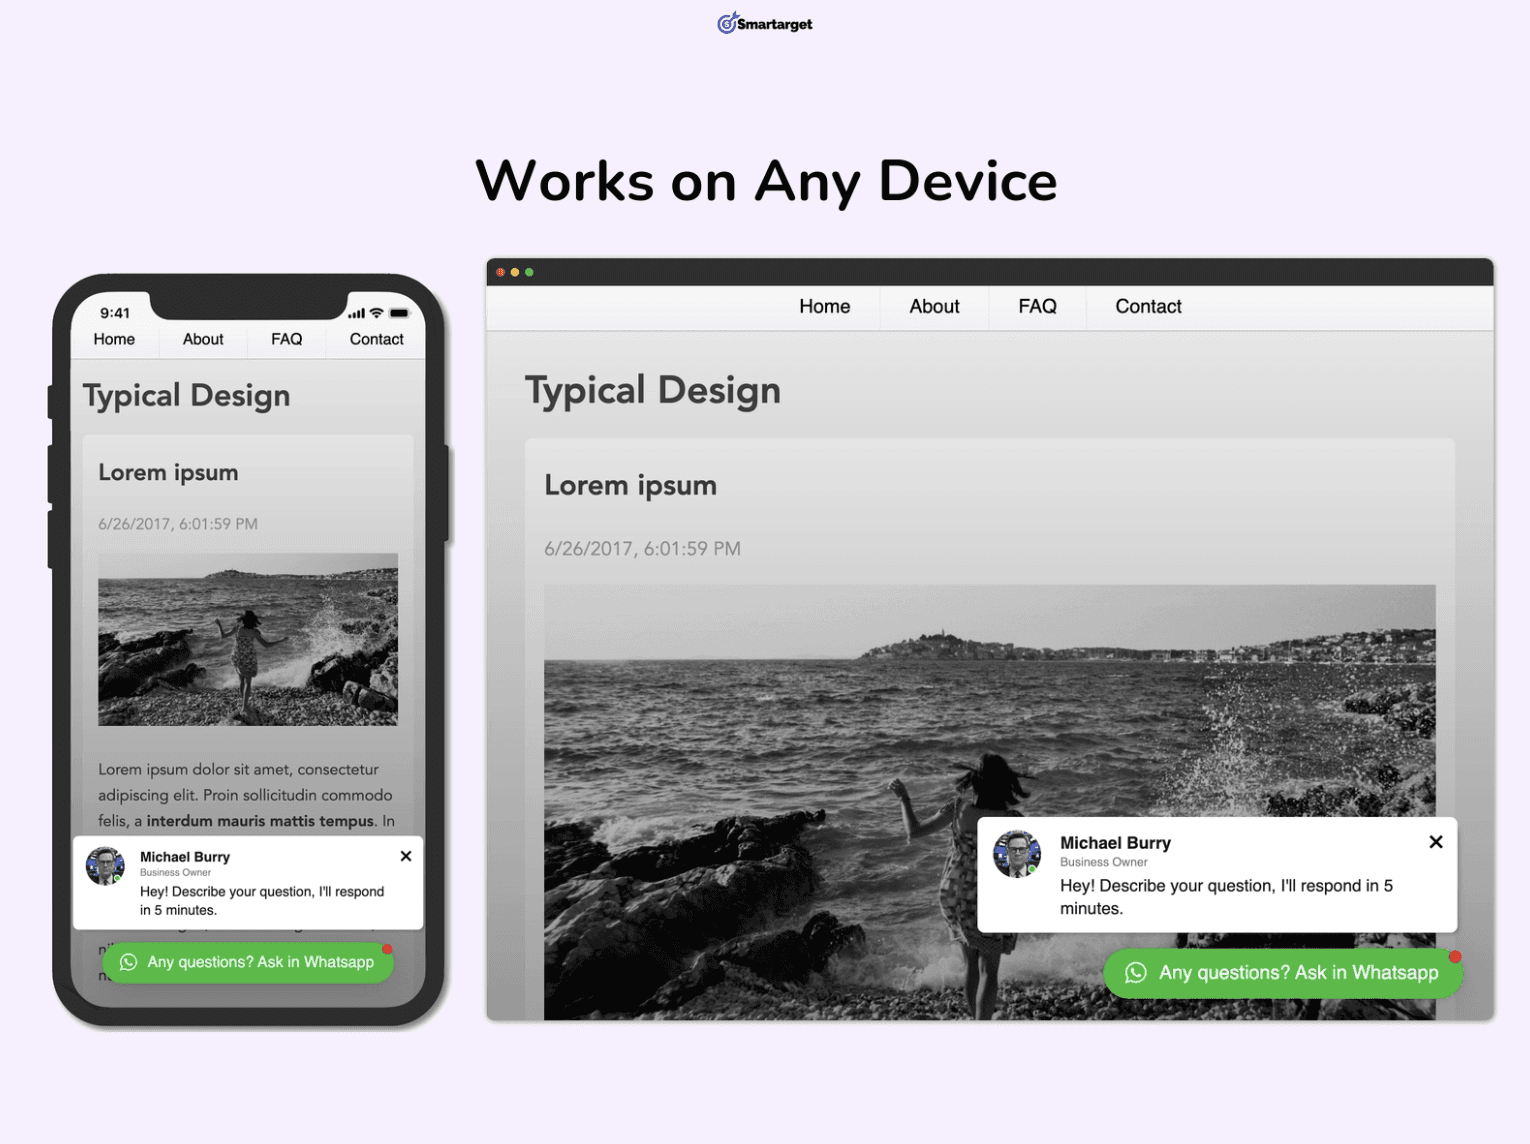Screen dimensions: 1530x1144
Task: Click the beach photo in the phone mockup
Action: (248, 639)
